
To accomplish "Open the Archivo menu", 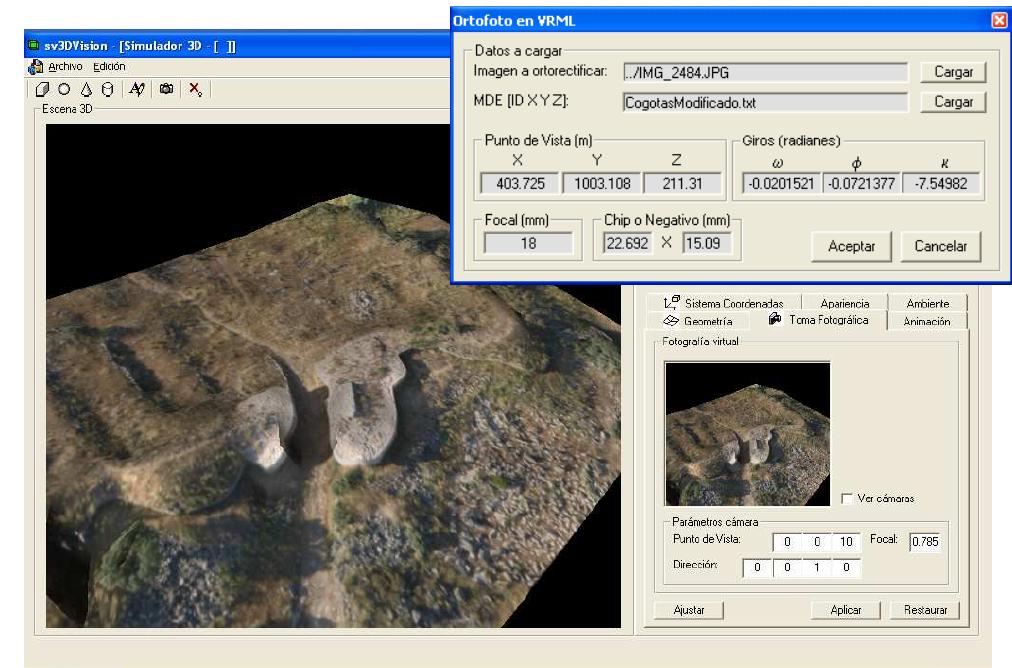I will point(65,66).
